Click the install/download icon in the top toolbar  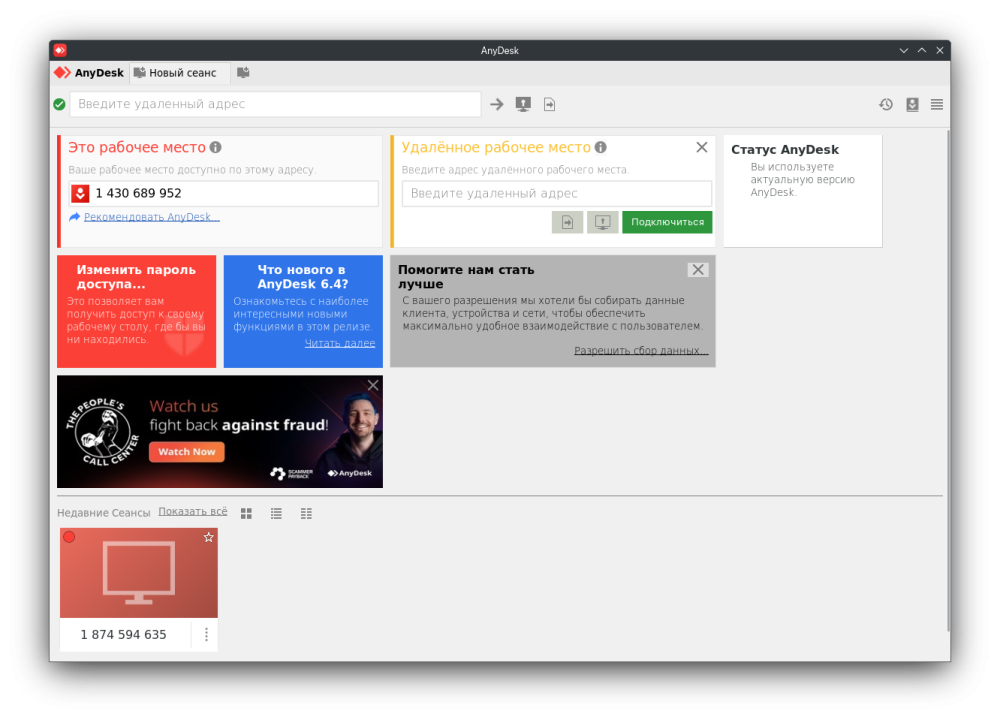click(x=913, y=104)
